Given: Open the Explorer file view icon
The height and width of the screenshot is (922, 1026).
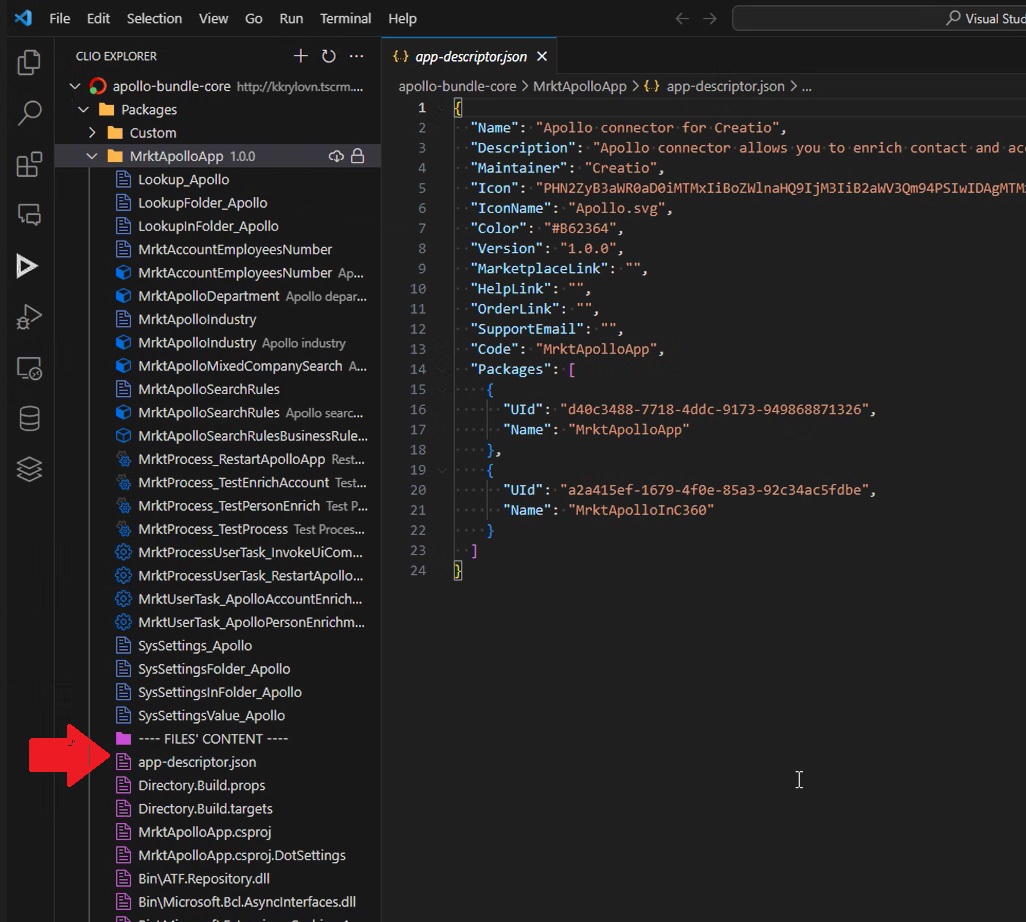Looking at the screenshot, I should click(28, 62).
